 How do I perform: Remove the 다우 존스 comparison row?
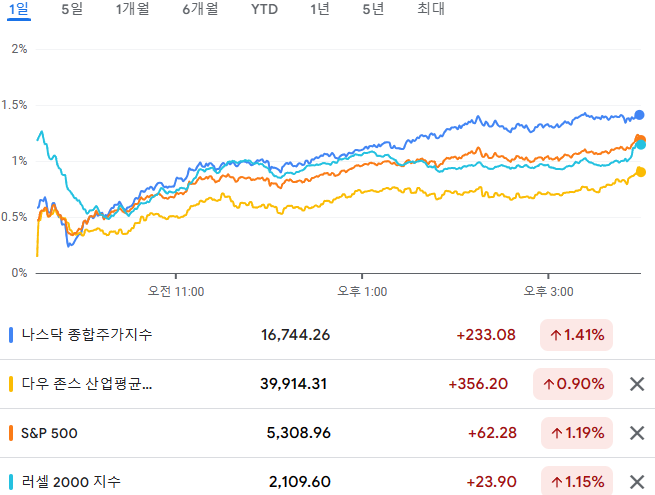pos(637,384)
